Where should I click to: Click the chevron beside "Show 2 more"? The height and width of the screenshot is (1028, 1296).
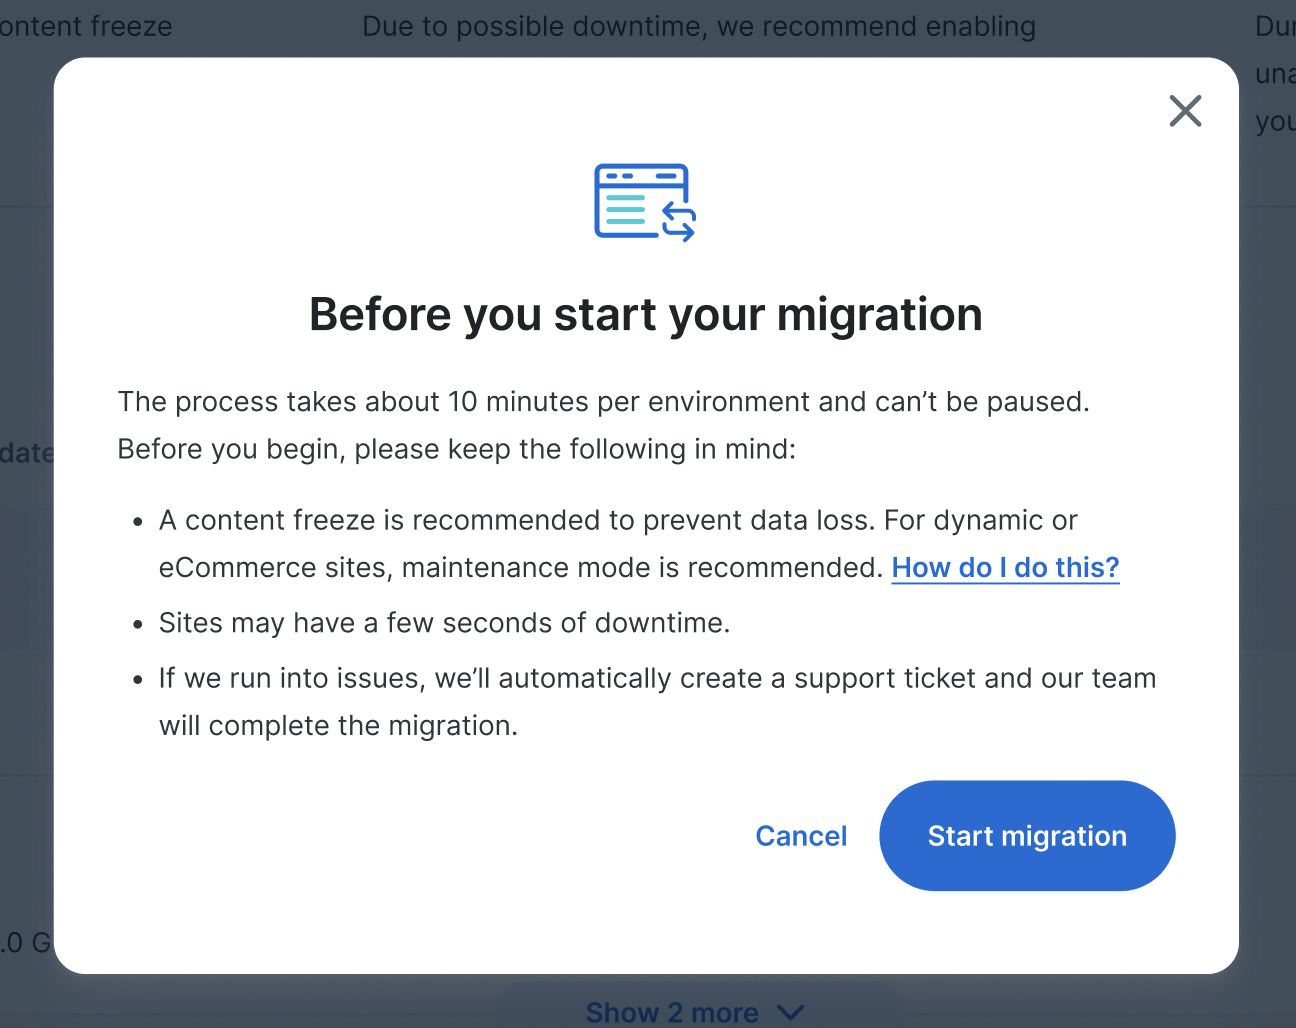tap(790, 1012)
